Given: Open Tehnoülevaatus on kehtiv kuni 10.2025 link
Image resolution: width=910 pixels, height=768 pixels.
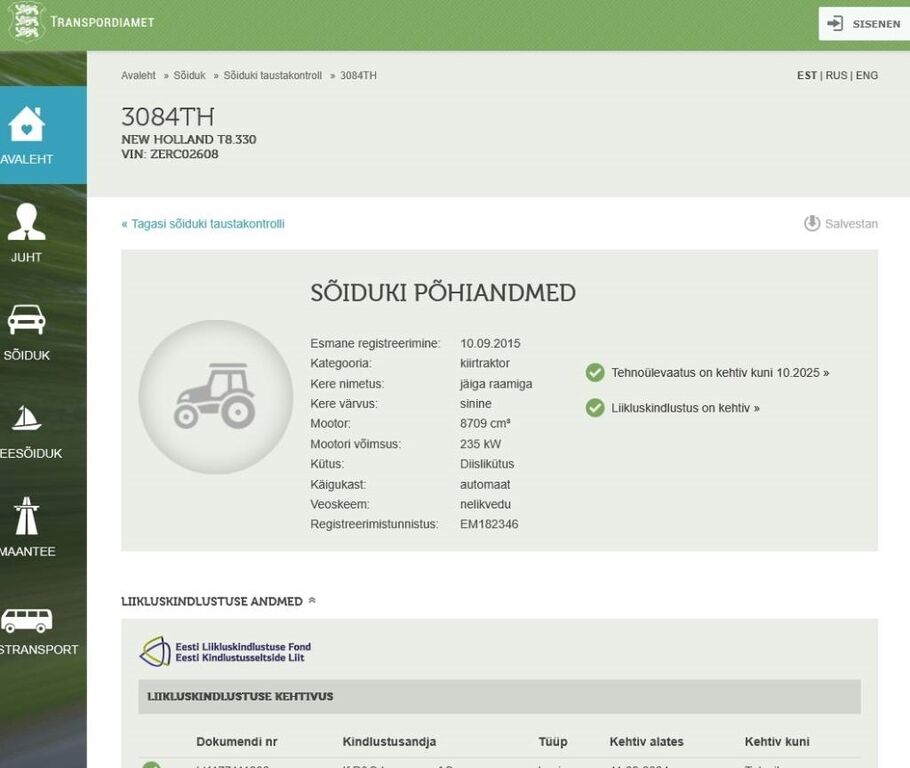Looking at the screenshot, I should point(720,373).
